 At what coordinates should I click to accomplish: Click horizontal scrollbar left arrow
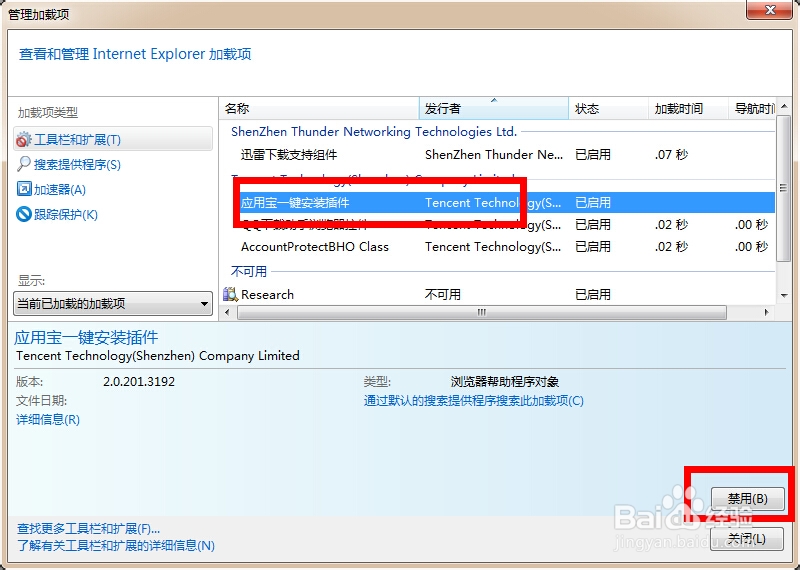point(227,312)
